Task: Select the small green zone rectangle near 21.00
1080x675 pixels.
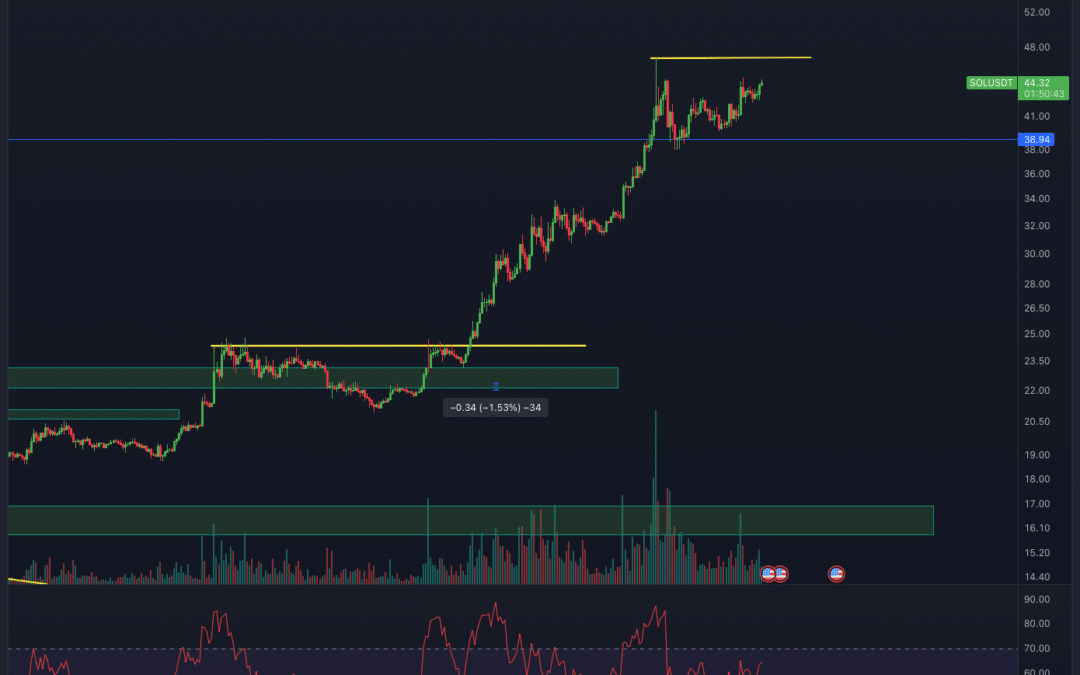Action: click(x=94, y=415)
